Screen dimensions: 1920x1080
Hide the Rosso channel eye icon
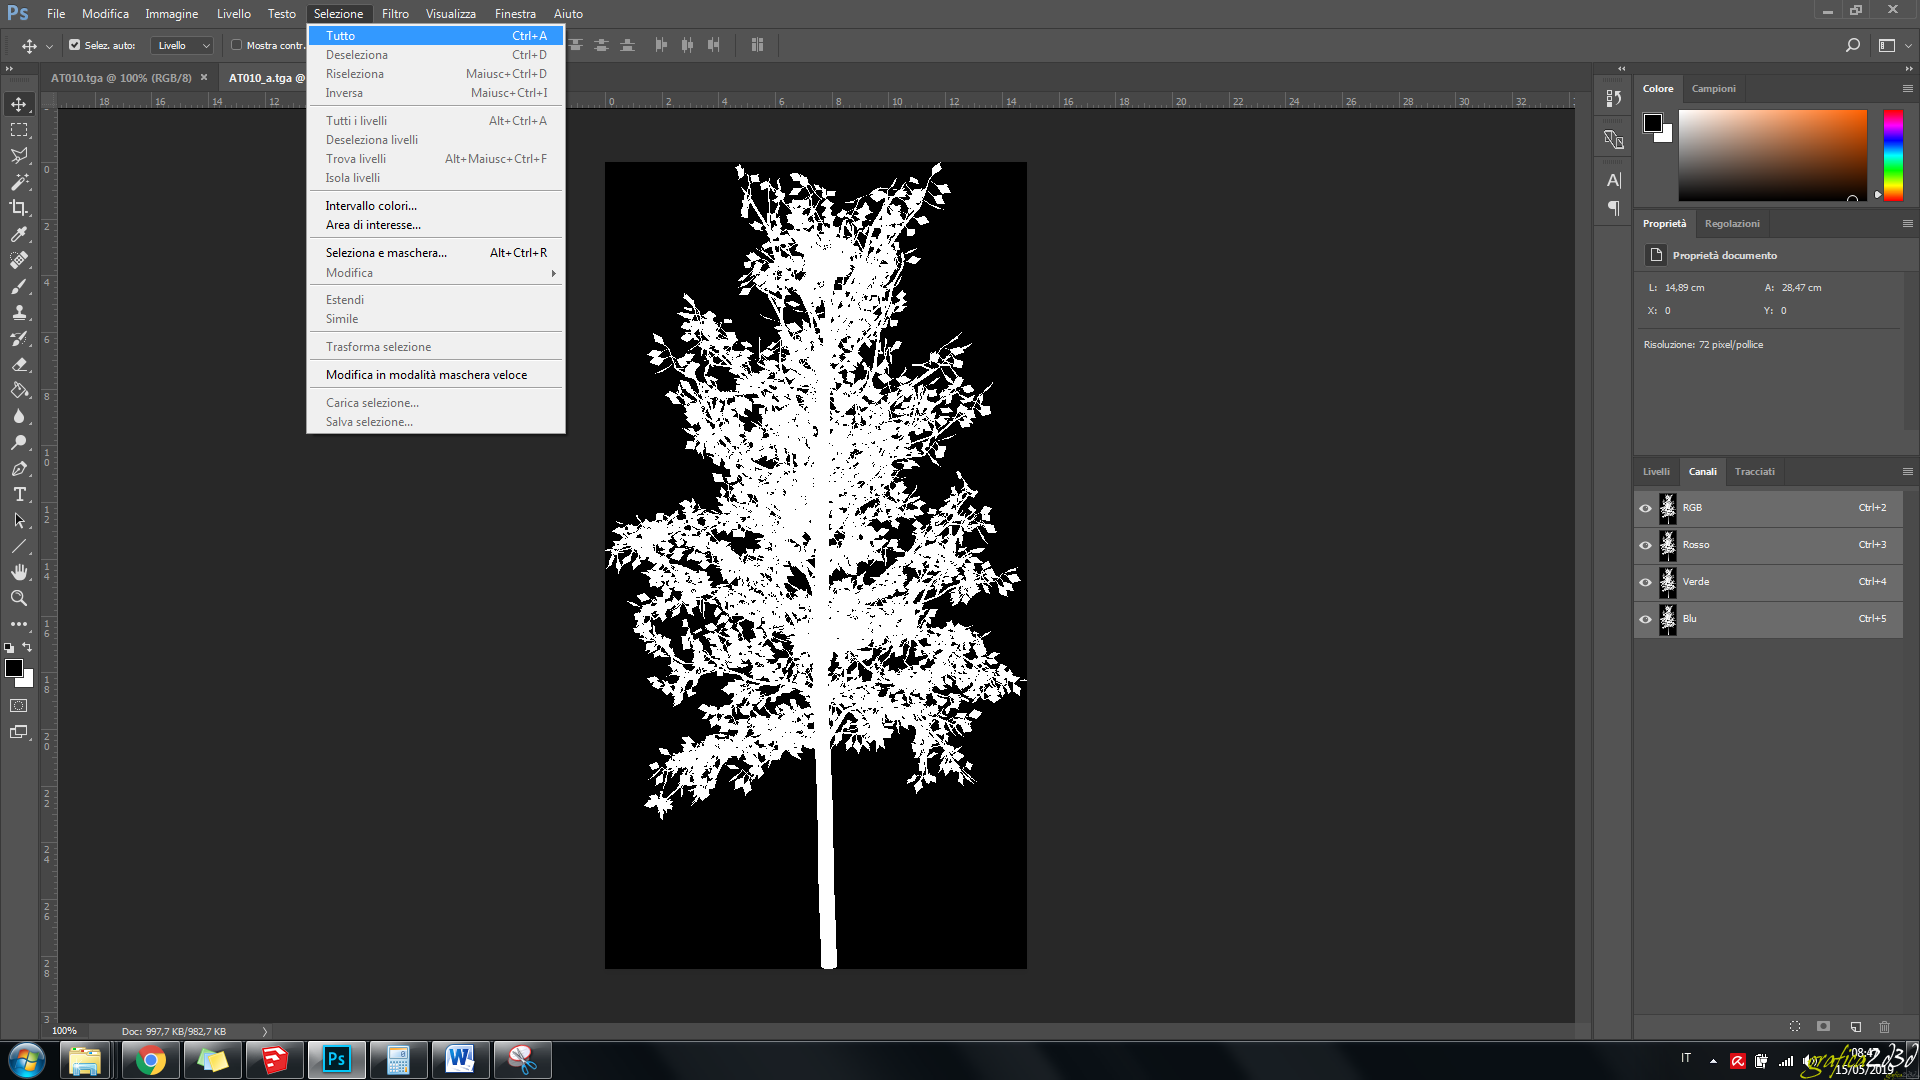(x=1645, y=545)
